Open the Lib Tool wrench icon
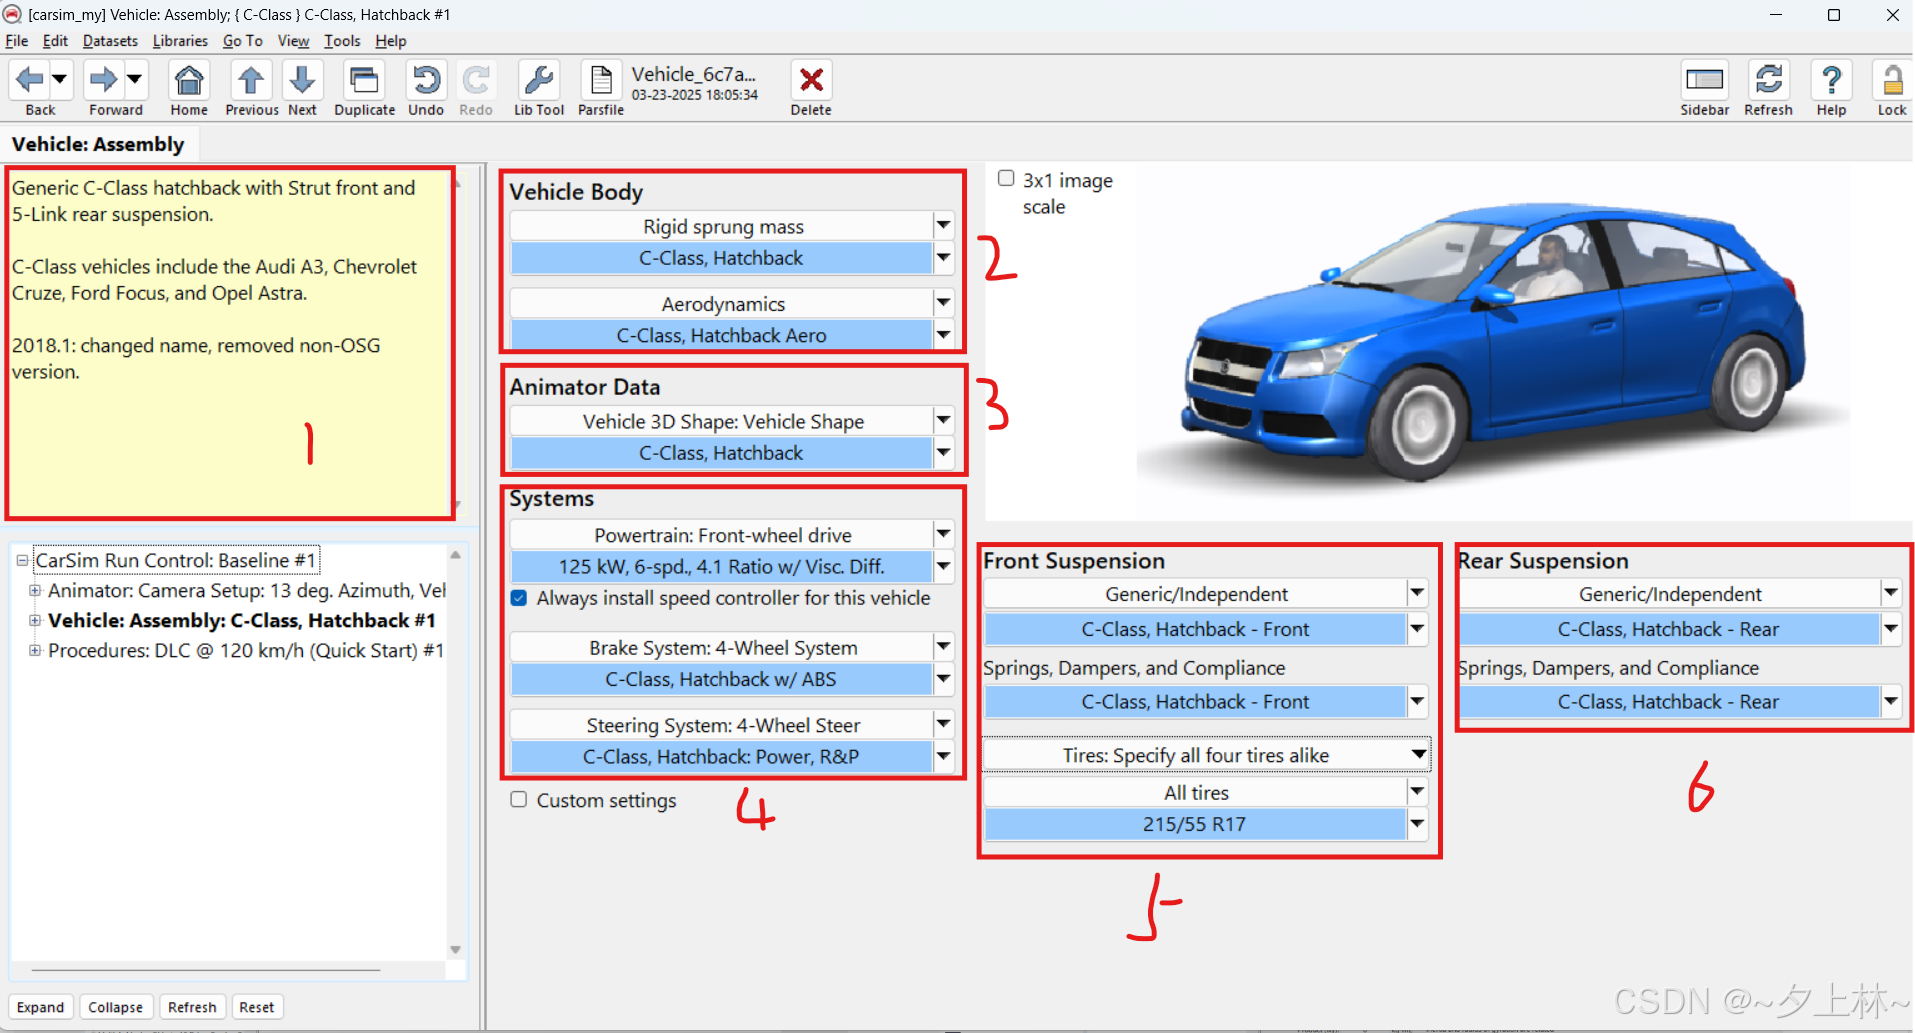The width and height of the screenshot is (1915, 1033). (x=539, y=79)
